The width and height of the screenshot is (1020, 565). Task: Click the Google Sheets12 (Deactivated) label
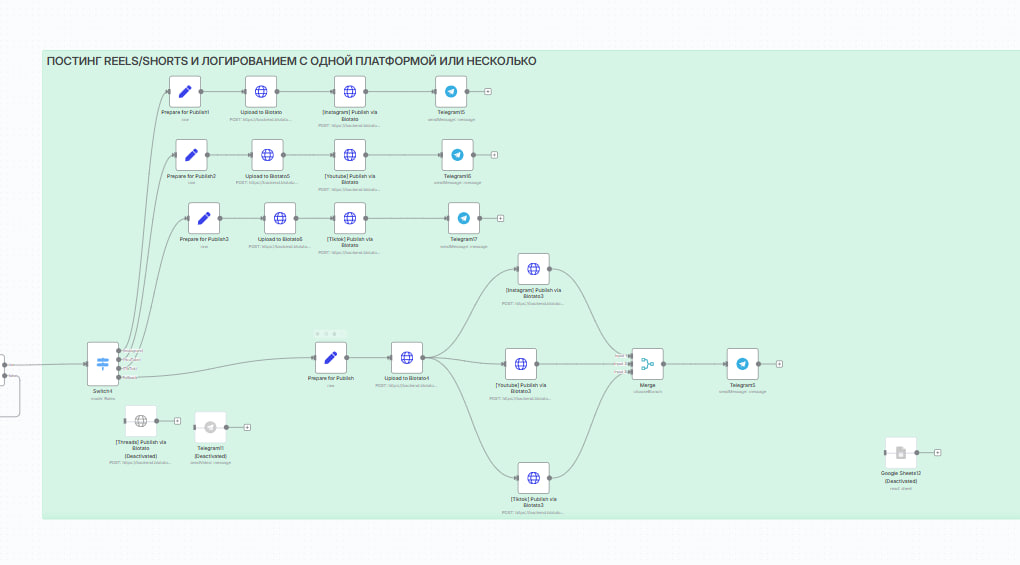[901, 477]
